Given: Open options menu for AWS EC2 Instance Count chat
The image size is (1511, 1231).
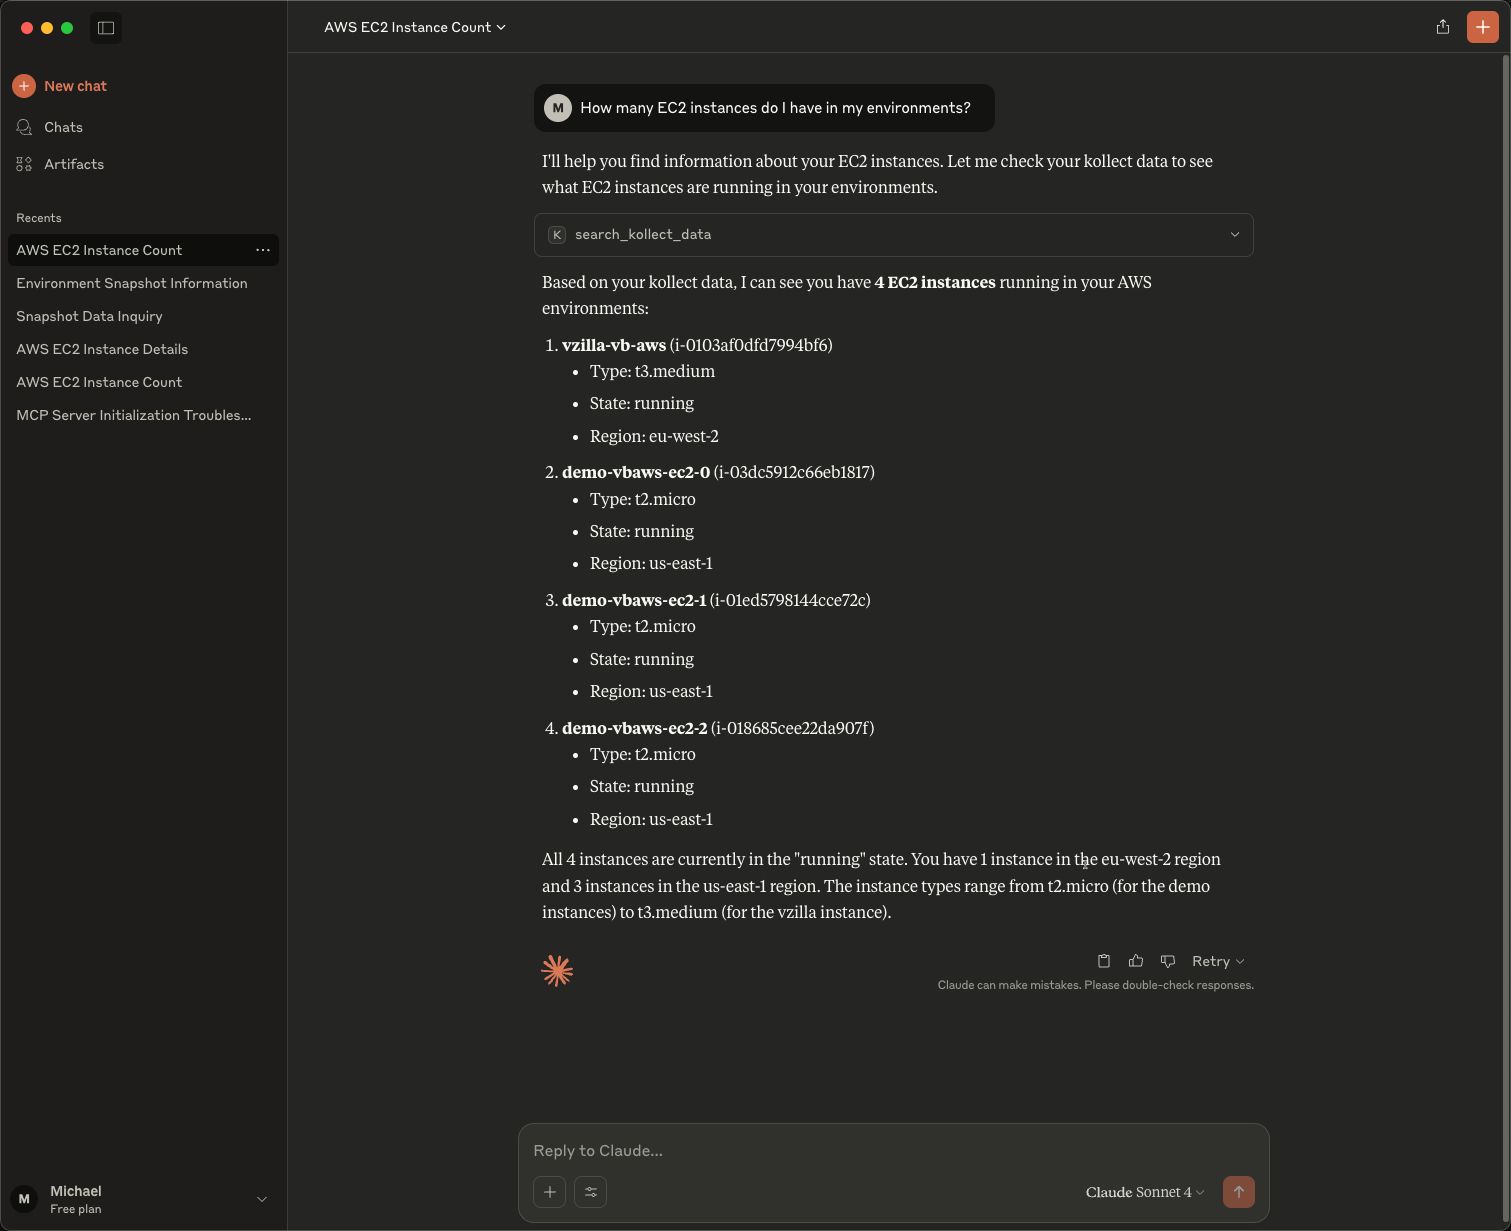Looking at the screenshot, I should click(263, 250).
